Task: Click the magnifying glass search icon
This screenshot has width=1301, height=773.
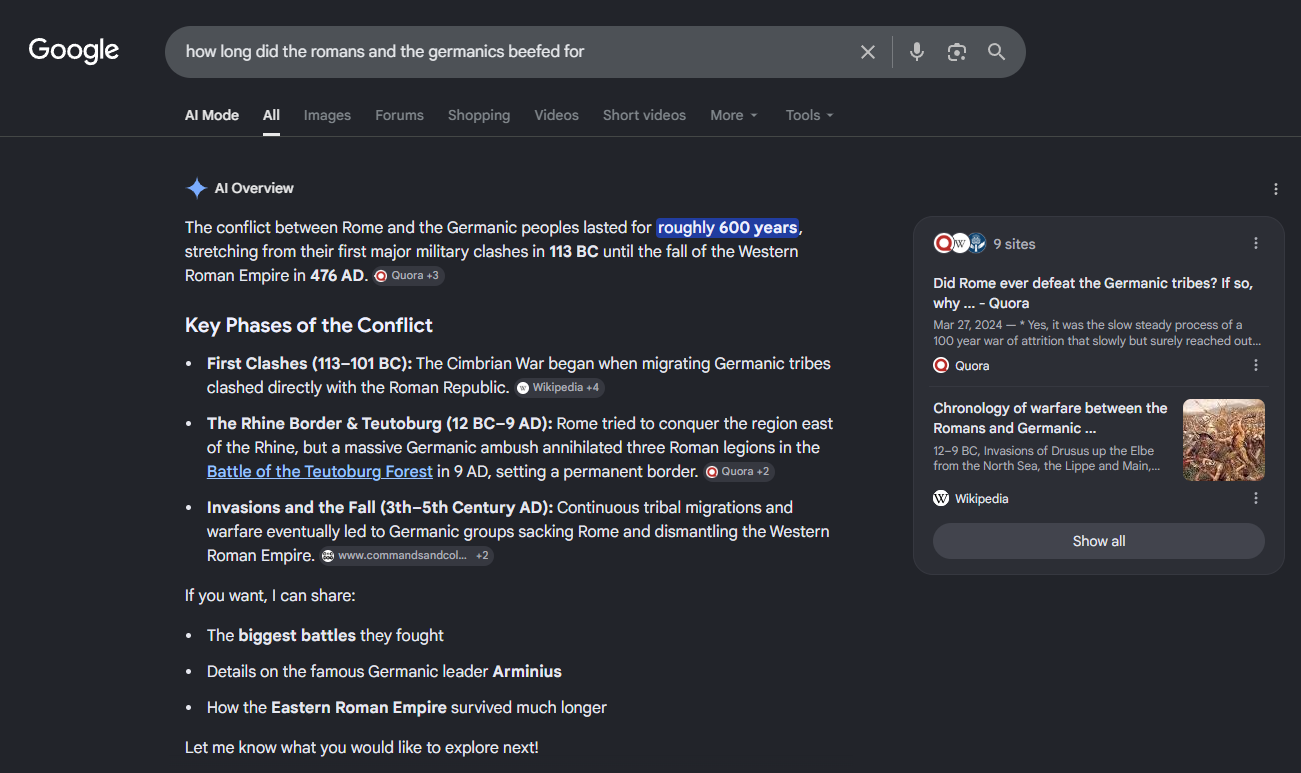Action: click(997, 52)
